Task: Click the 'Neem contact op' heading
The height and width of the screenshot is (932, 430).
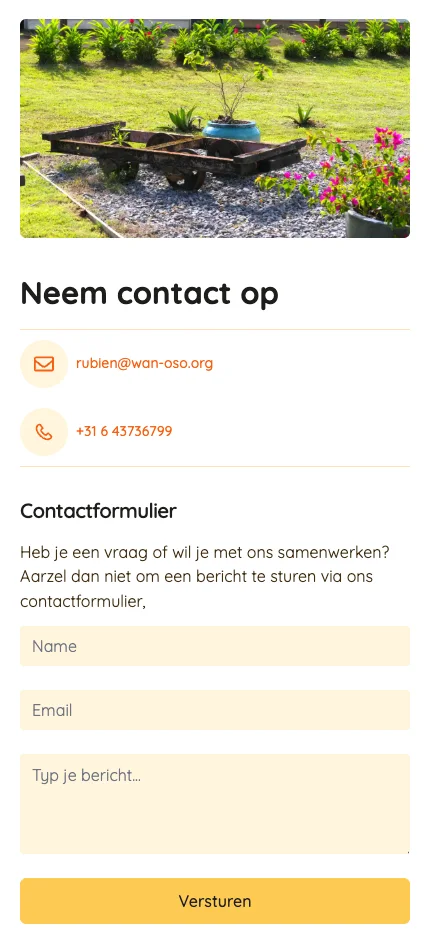Action: tap(149, 294)
